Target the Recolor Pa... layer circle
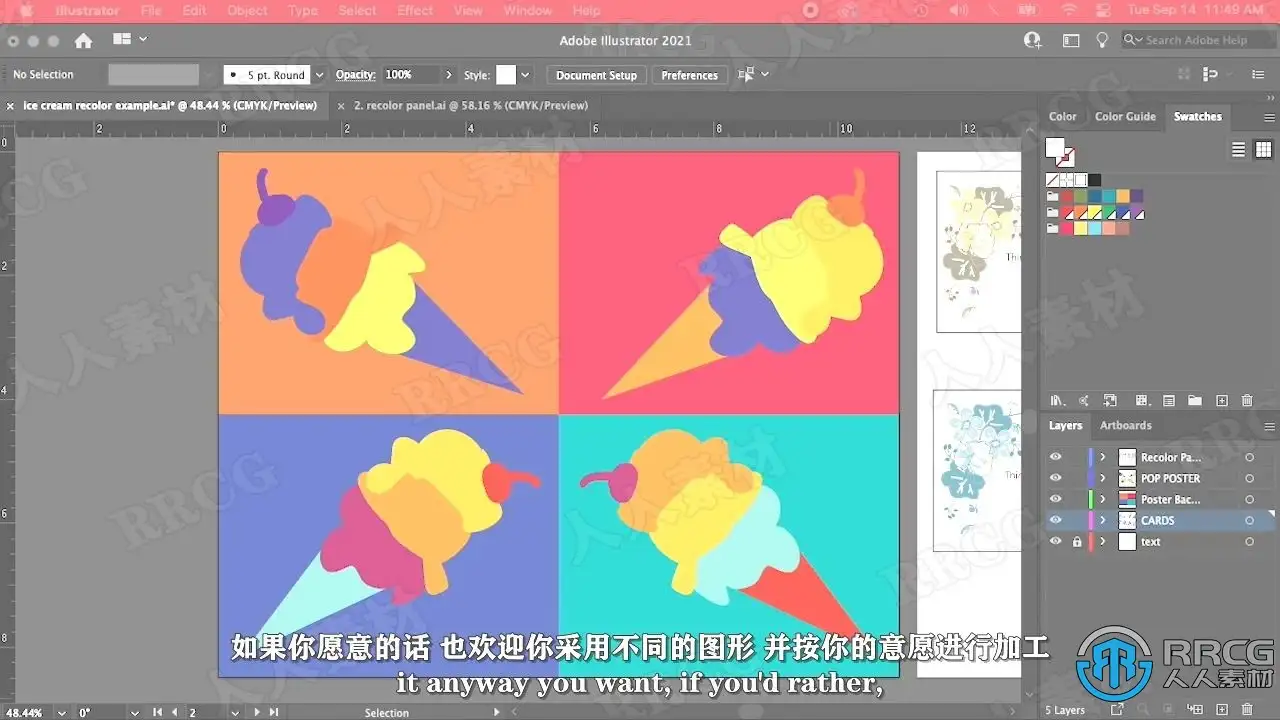Screen dimensions: 1280x720 (1249, 457)
